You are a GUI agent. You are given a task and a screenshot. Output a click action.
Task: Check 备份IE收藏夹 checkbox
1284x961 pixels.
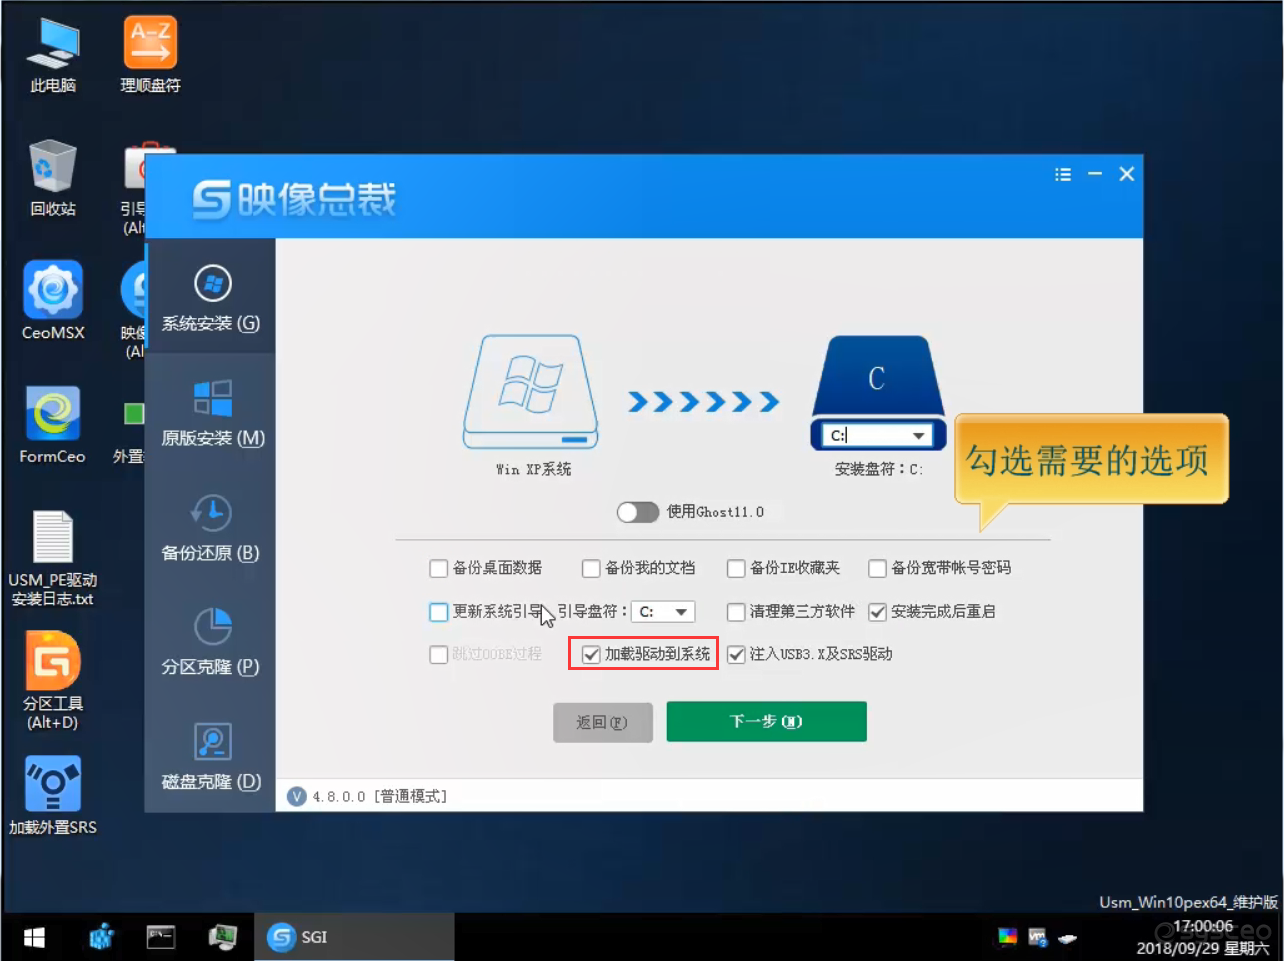pos(736,568)
